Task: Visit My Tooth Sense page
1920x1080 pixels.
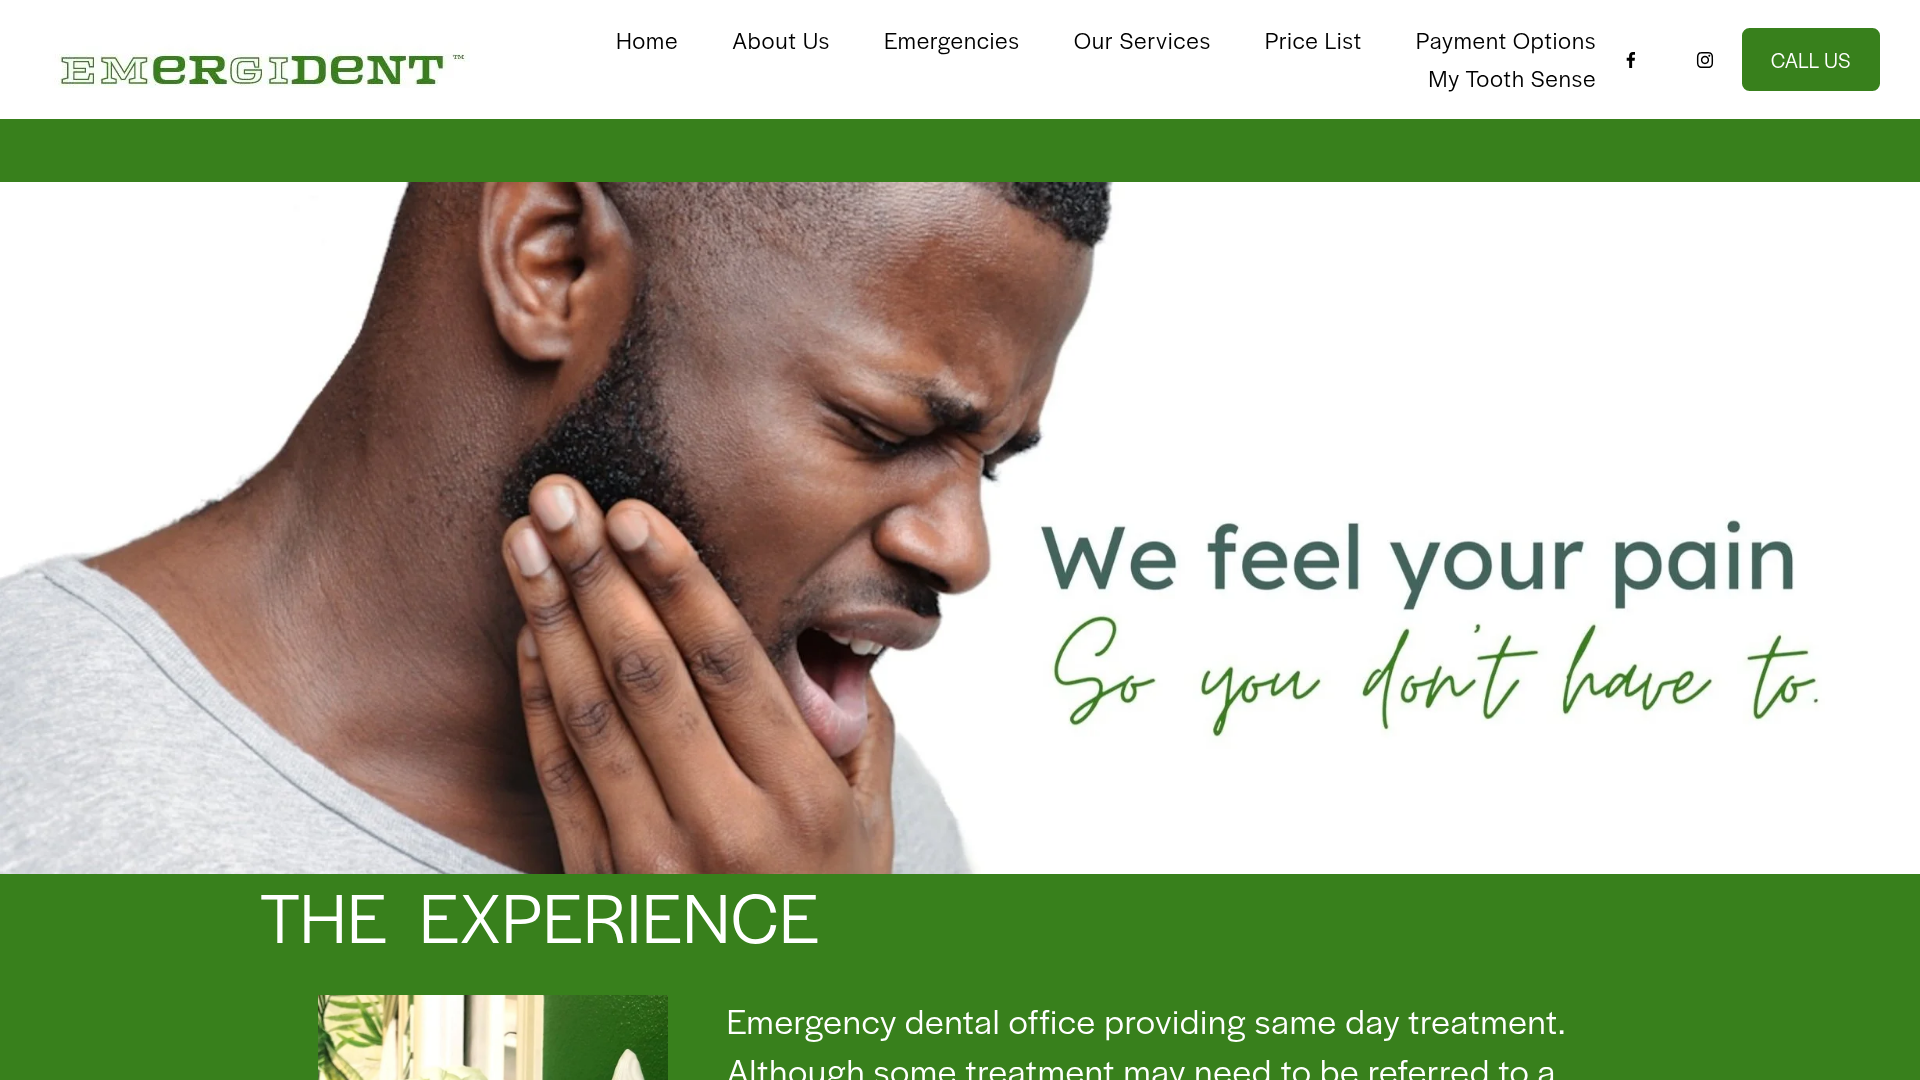Action: click(1511, 79)
